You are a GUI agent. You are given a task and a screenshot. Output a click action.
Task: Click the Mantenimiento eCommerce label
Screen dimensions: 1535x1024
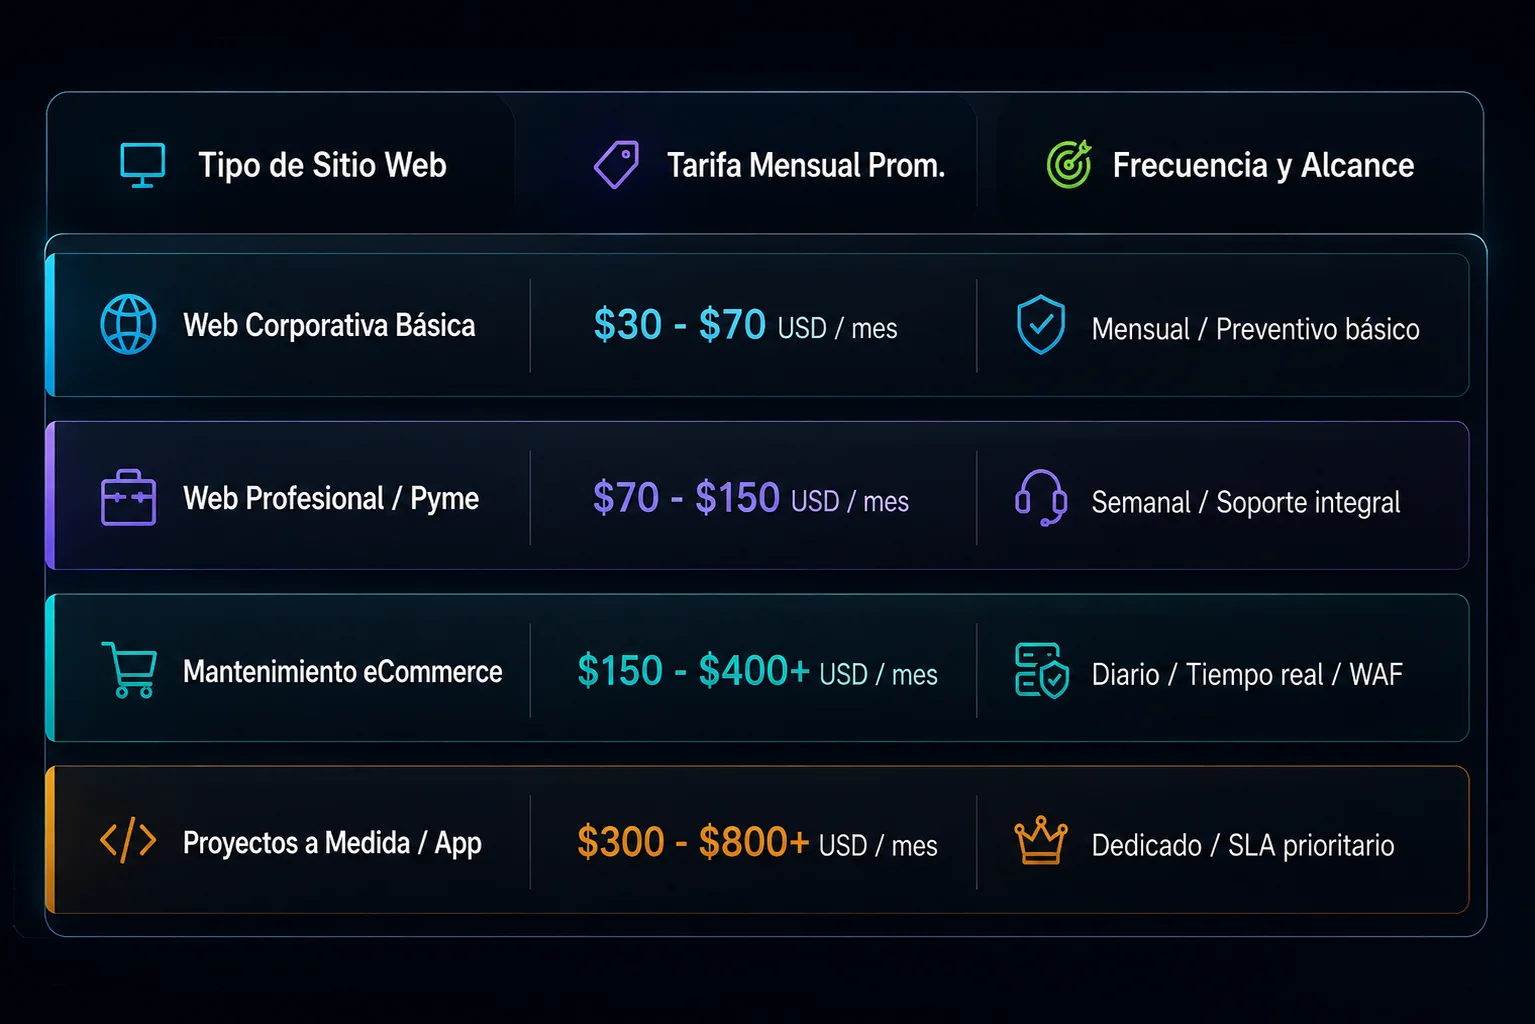(342, 671)
